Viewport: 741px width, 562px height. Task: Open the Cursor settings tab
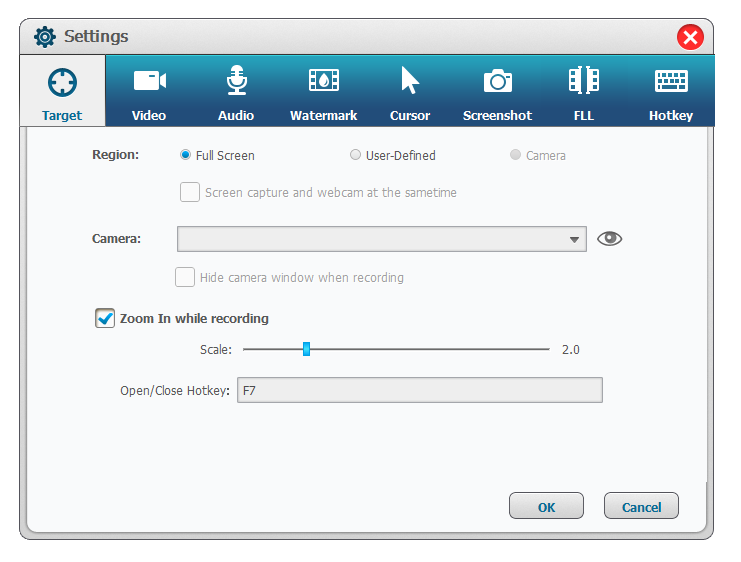[x=410, y=91]
